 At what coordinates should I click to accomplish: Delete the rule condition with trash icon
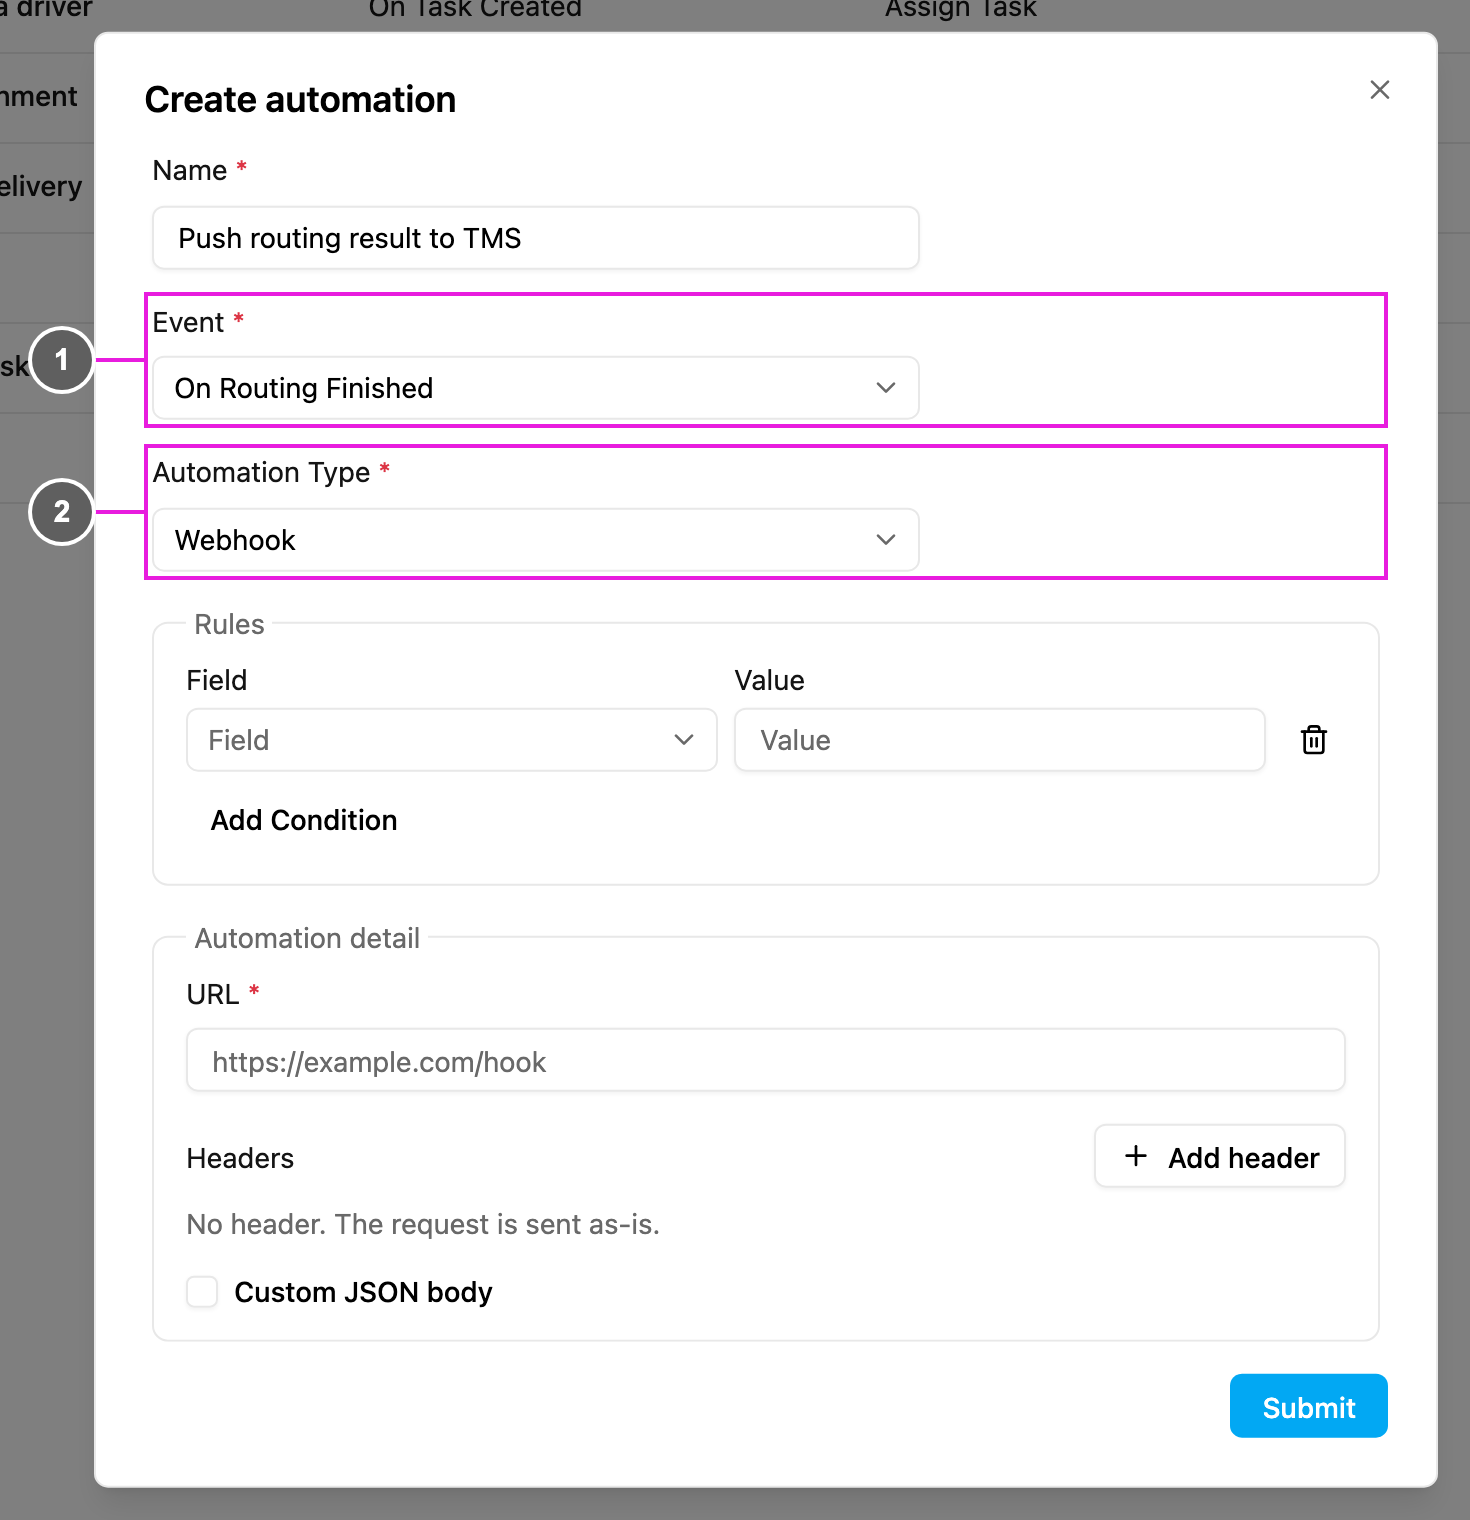(x=1314, y=740)
